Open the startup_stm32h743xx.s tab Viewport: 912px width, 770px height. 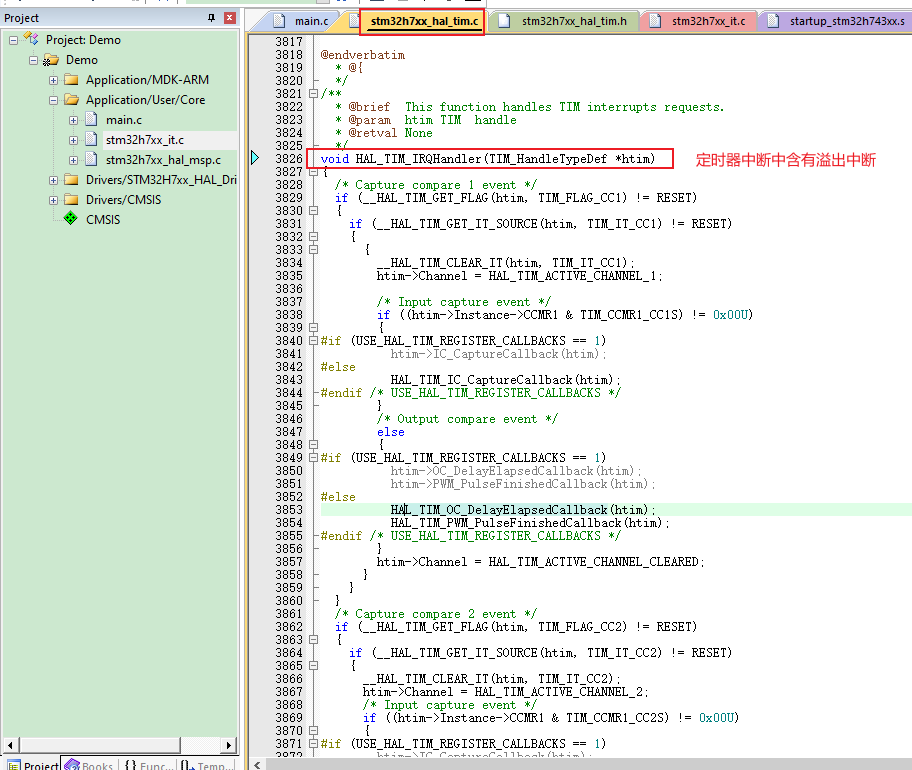point(838,21)
